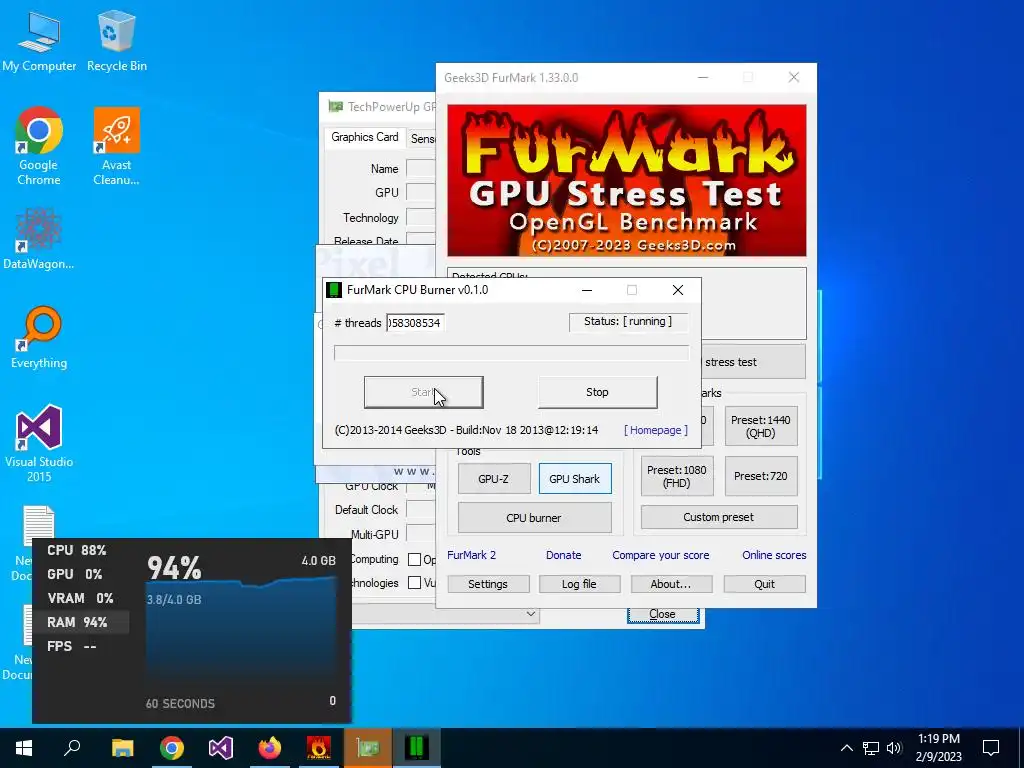The height and width of the screenshot is (768, 1024).
Task: Launch Visual Studio 2015 from the desktop
Action: [39, 444]
